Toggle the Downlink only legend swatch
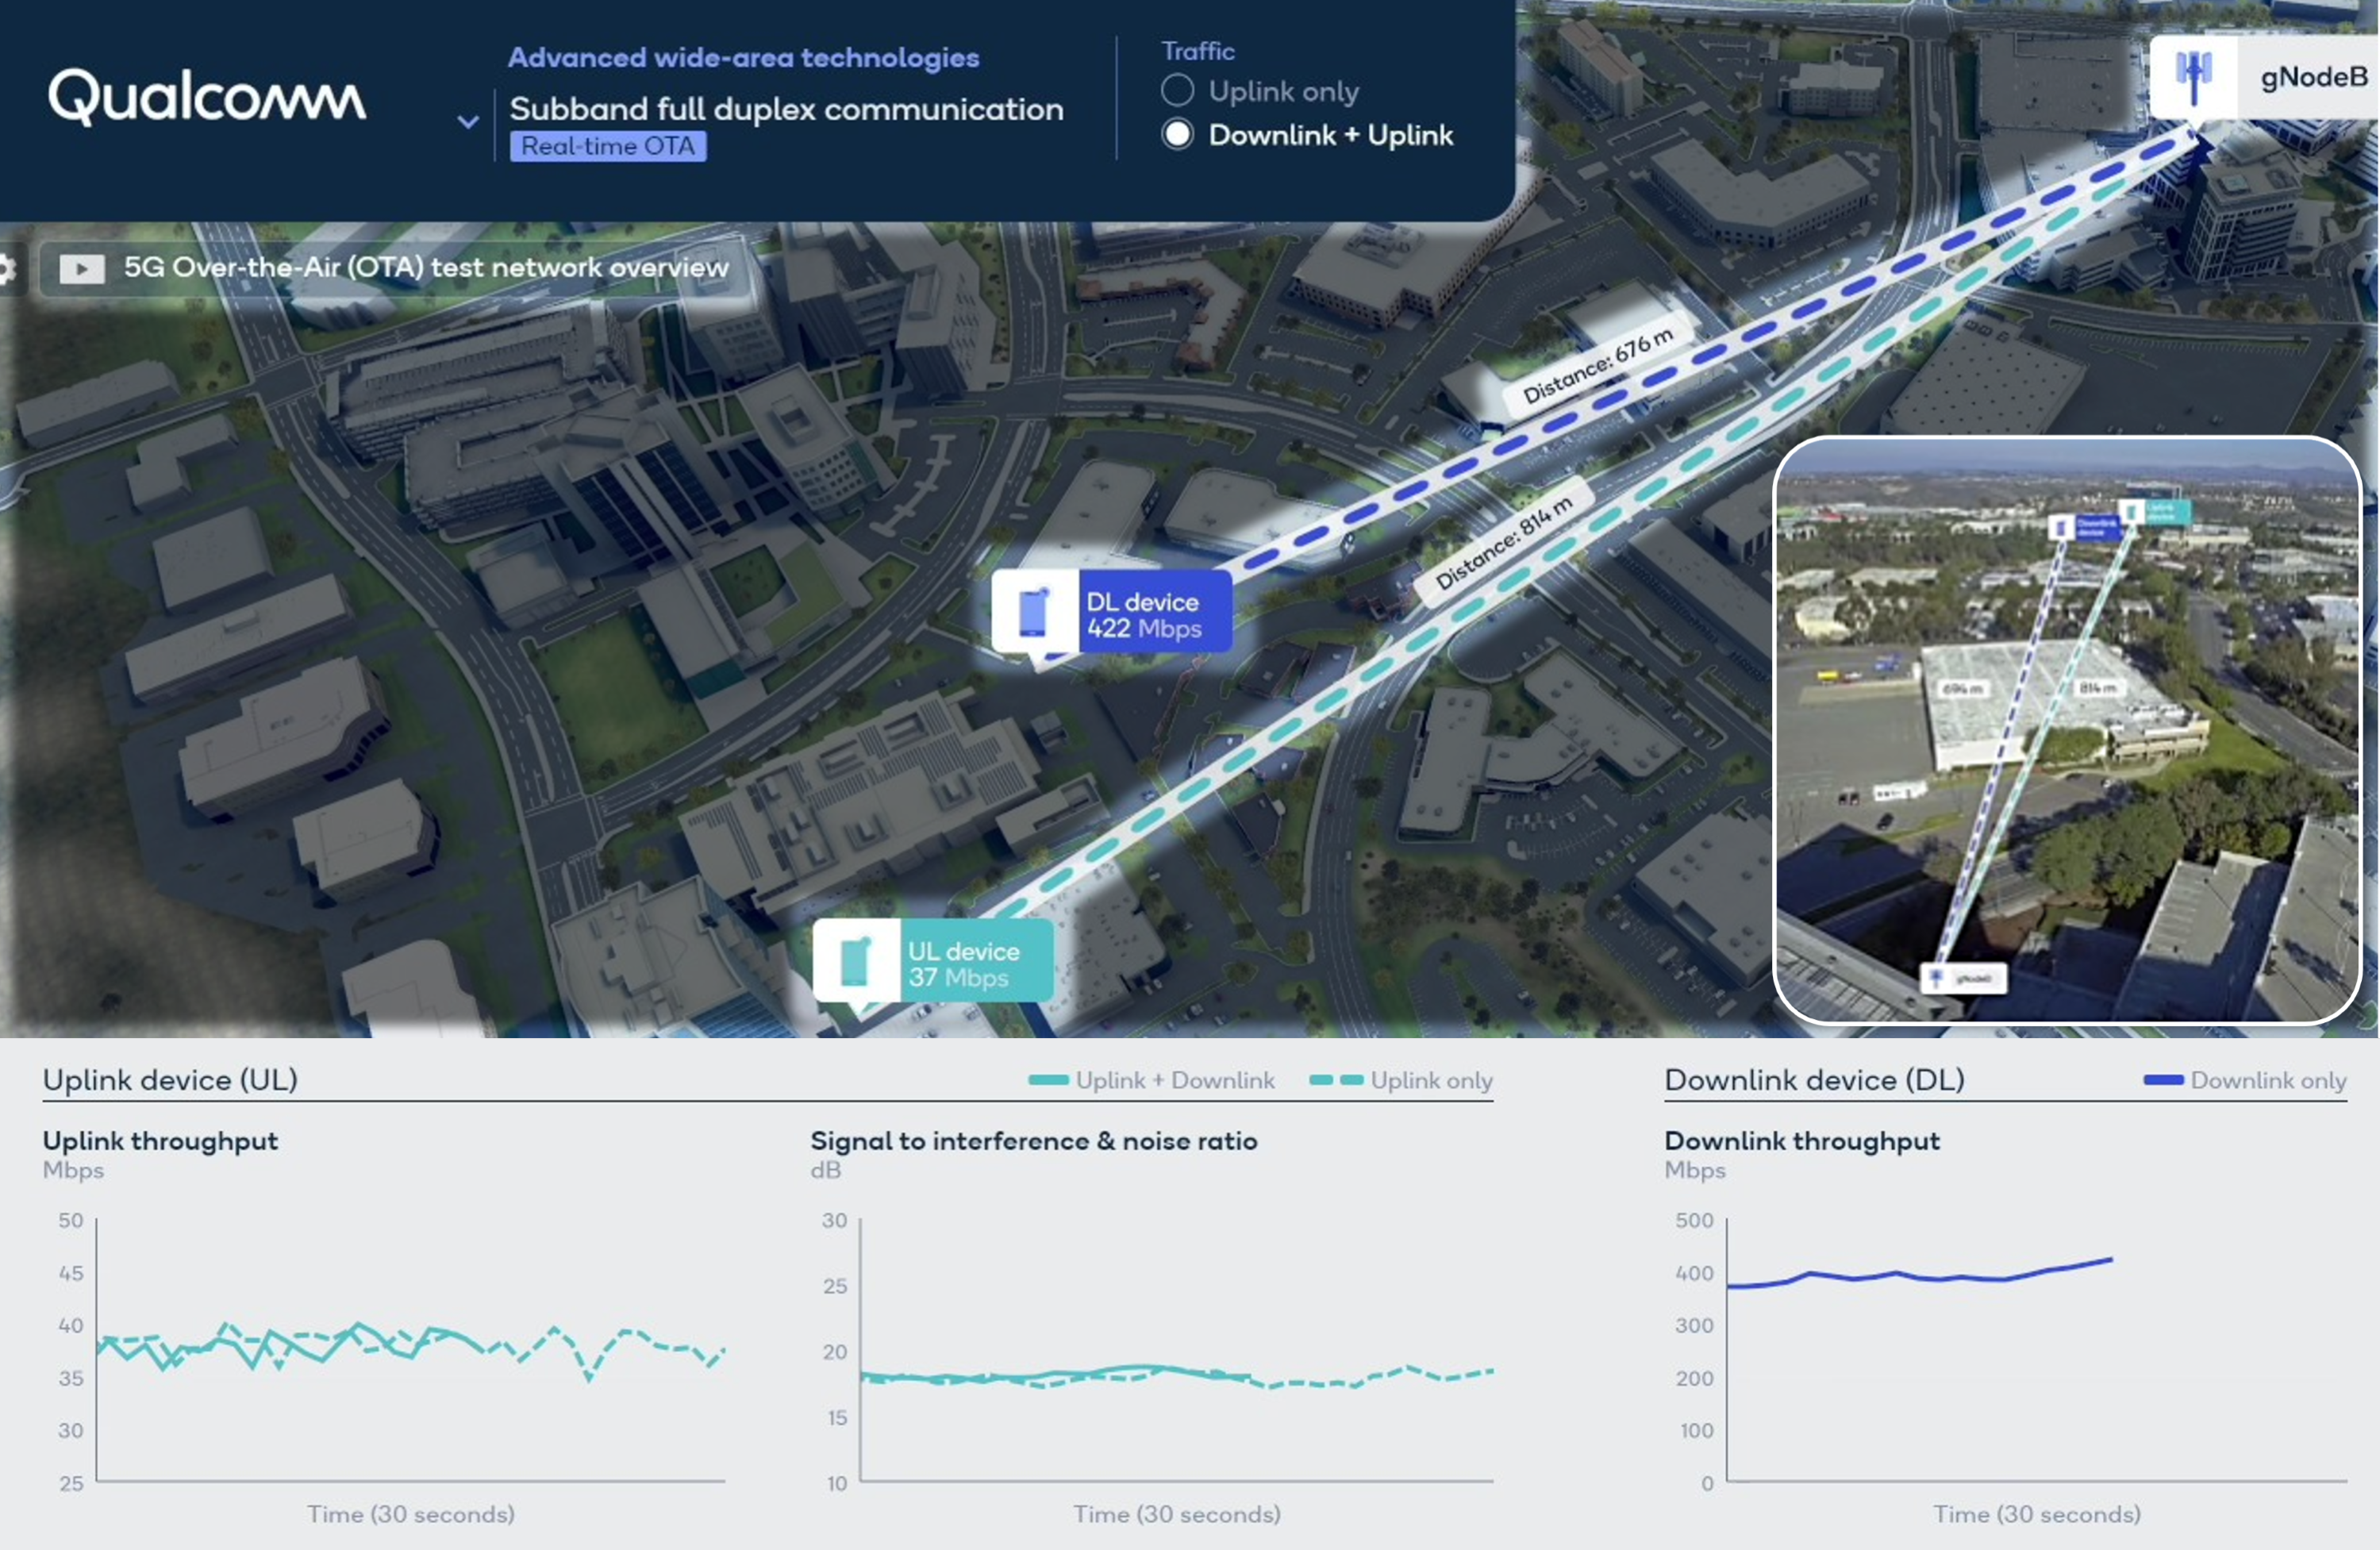This screenshot has height=1550, width=2380. [x=2163, y=1080]
